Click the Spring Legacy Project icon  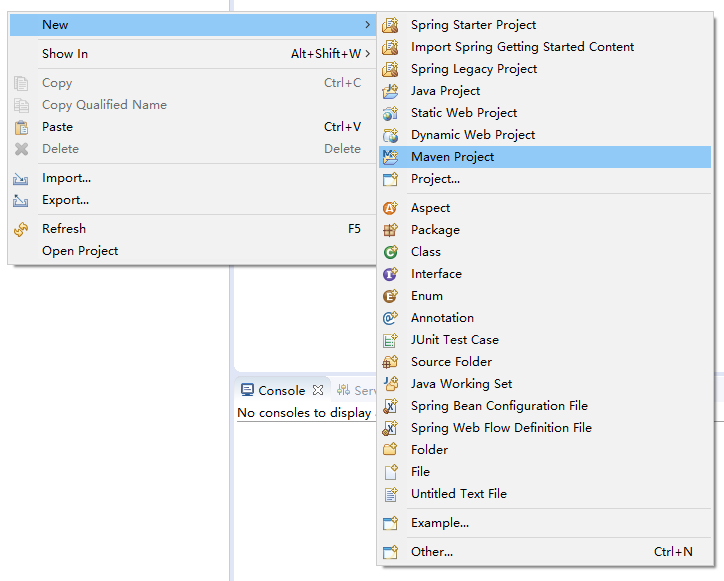click(x=390, y=69)
